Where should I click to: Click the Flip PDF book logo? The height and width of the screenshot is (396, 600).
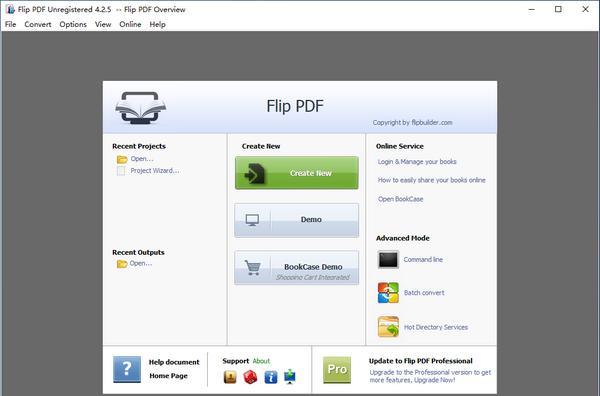pyautogui.click(x=140, y=108)
